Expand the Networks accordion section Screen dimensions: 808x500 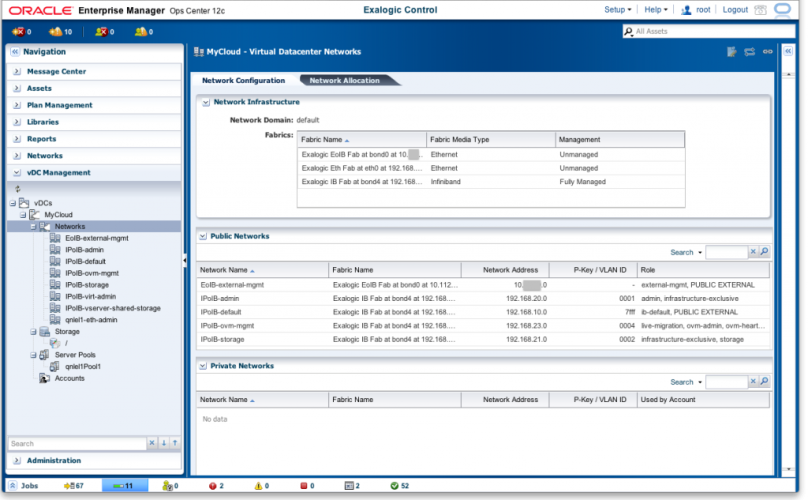[17, 156]
